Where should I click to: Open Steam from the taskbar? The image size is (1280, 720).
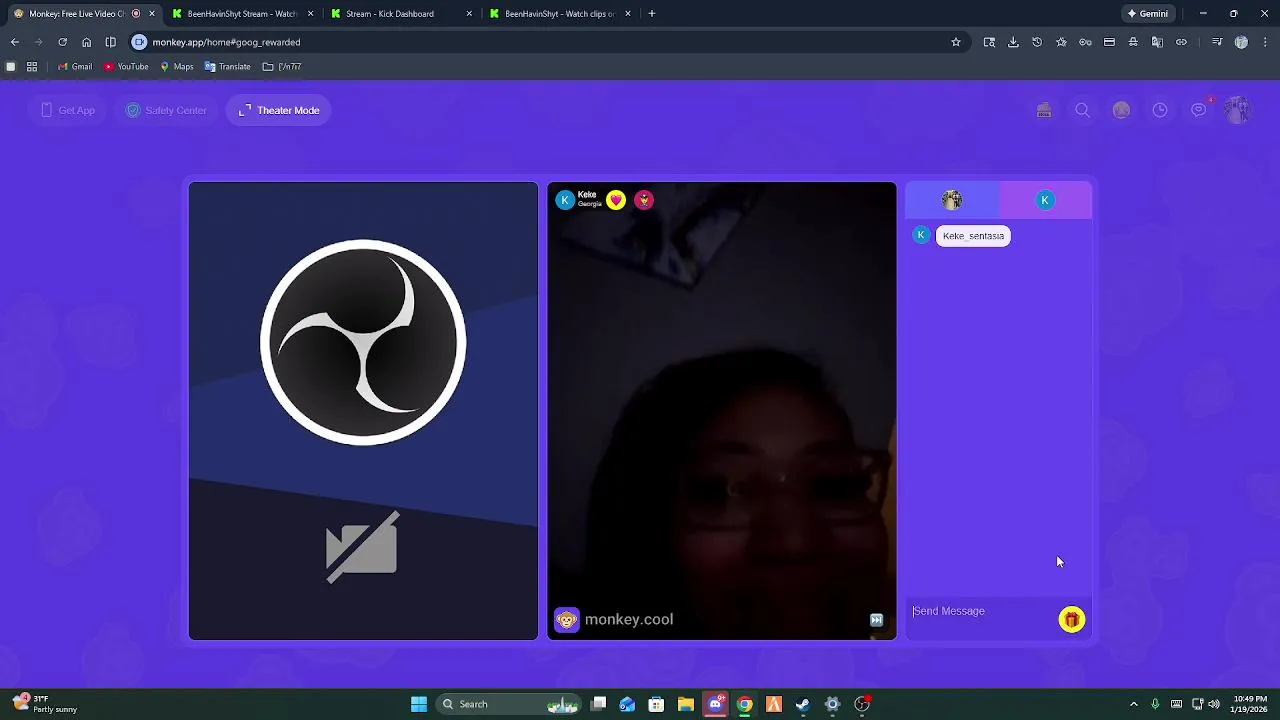pyautogui.click(x=803, y=704)
